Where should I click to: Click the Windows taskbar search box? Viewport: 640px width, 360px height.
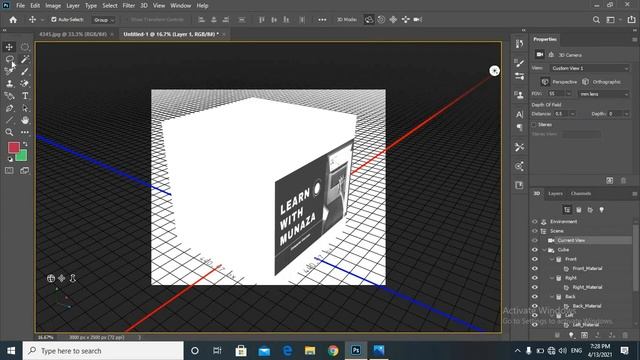103,351
